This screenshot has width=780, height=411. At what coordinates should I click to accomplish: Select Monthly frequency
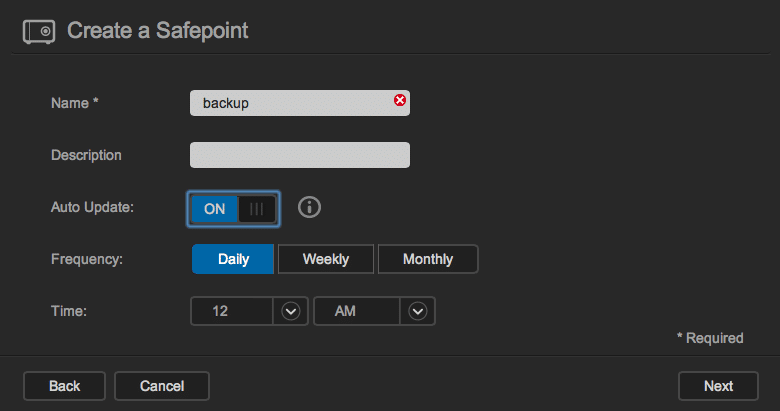pos(428,259)
